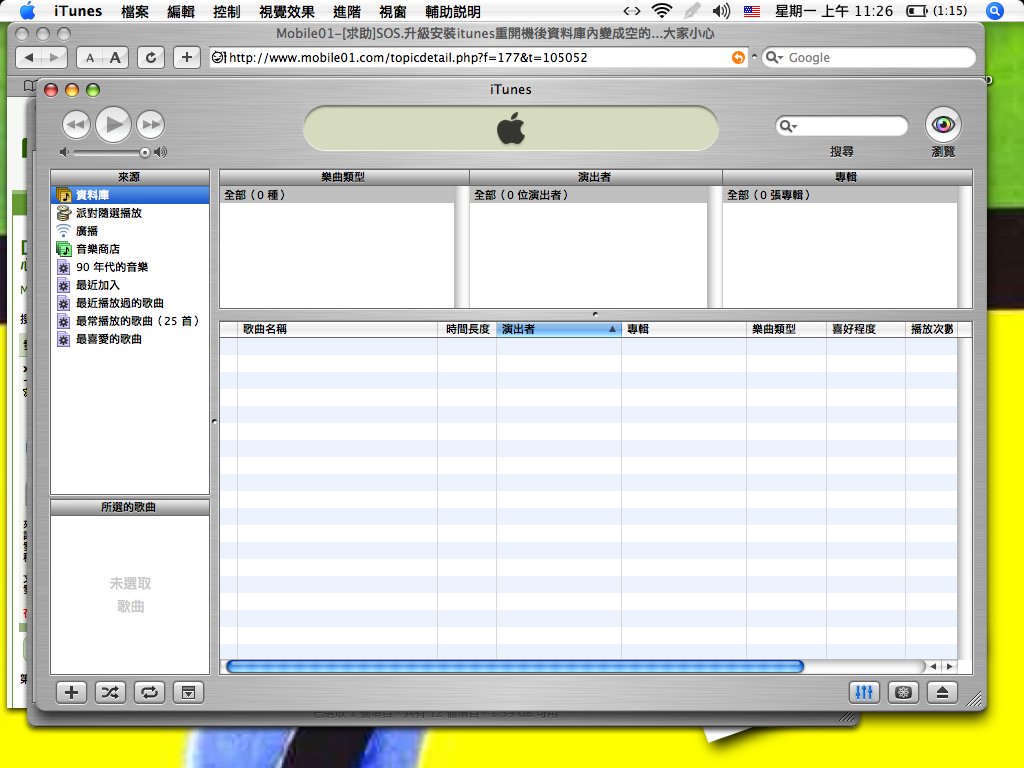This screenshot has height=768, width=1024.
Task: Click the system volume icon in menu bar
Action: [x=721, y=10]
